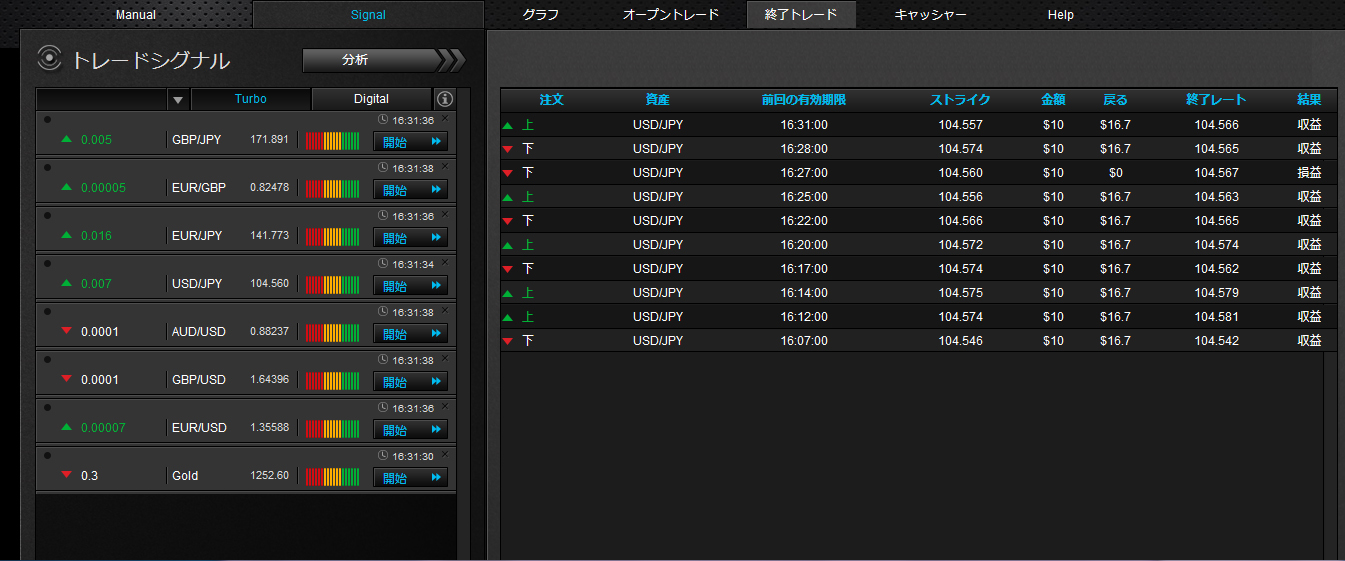The width and height of the screenshot is (1345, 561).
Task: Click the USD/JPY signal strength meter
Action: (x=332, y=284)
